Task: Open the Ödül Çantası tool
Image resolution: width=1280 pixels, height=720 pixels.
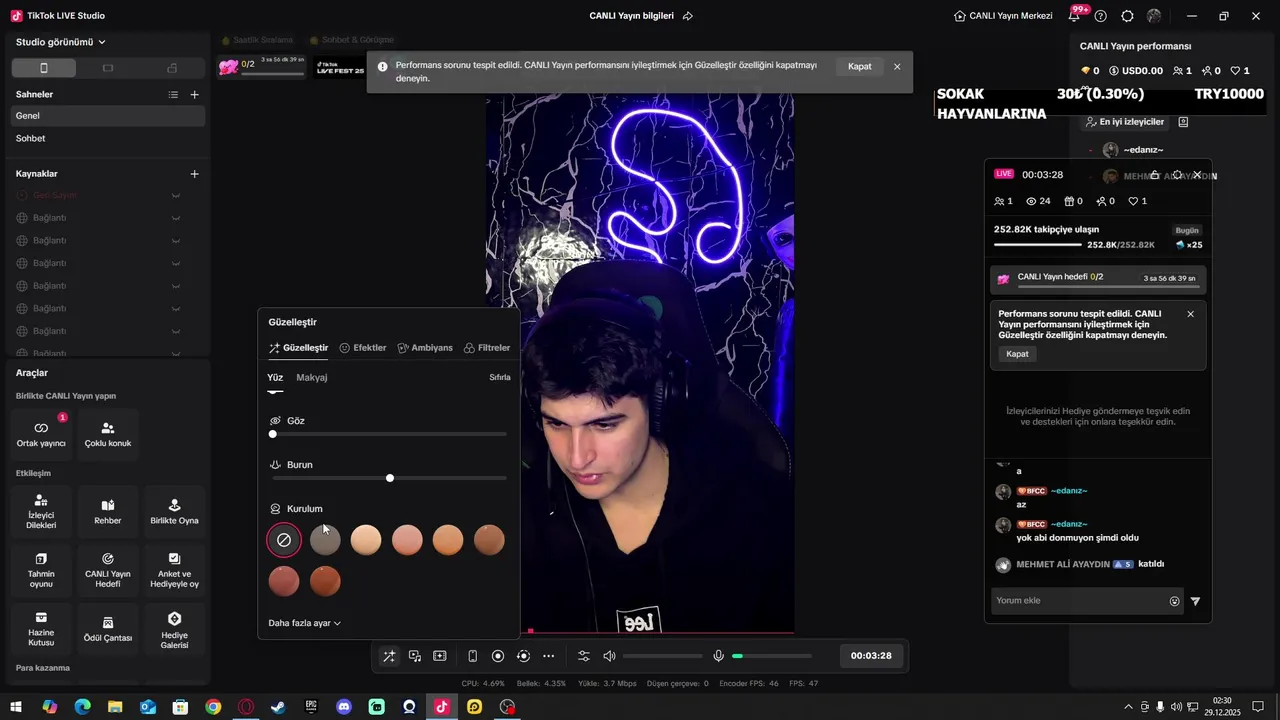Action: 108,628
